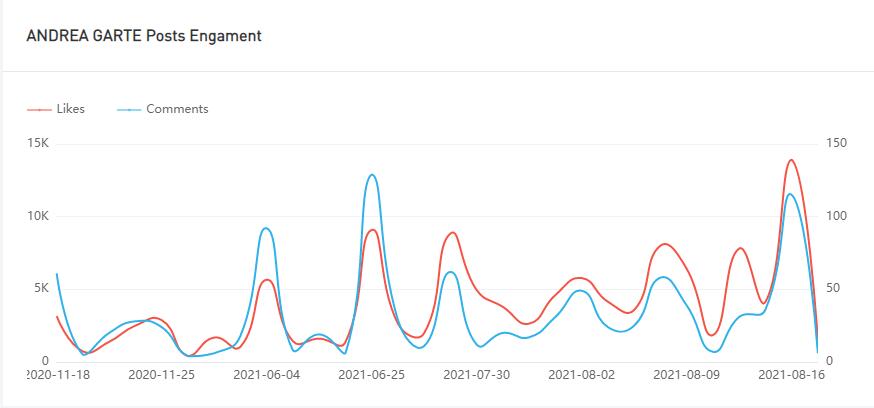The width and height of the screenshot is (874, 408).
Task: Click the 15K left axis label
Action: coord(38,144)
